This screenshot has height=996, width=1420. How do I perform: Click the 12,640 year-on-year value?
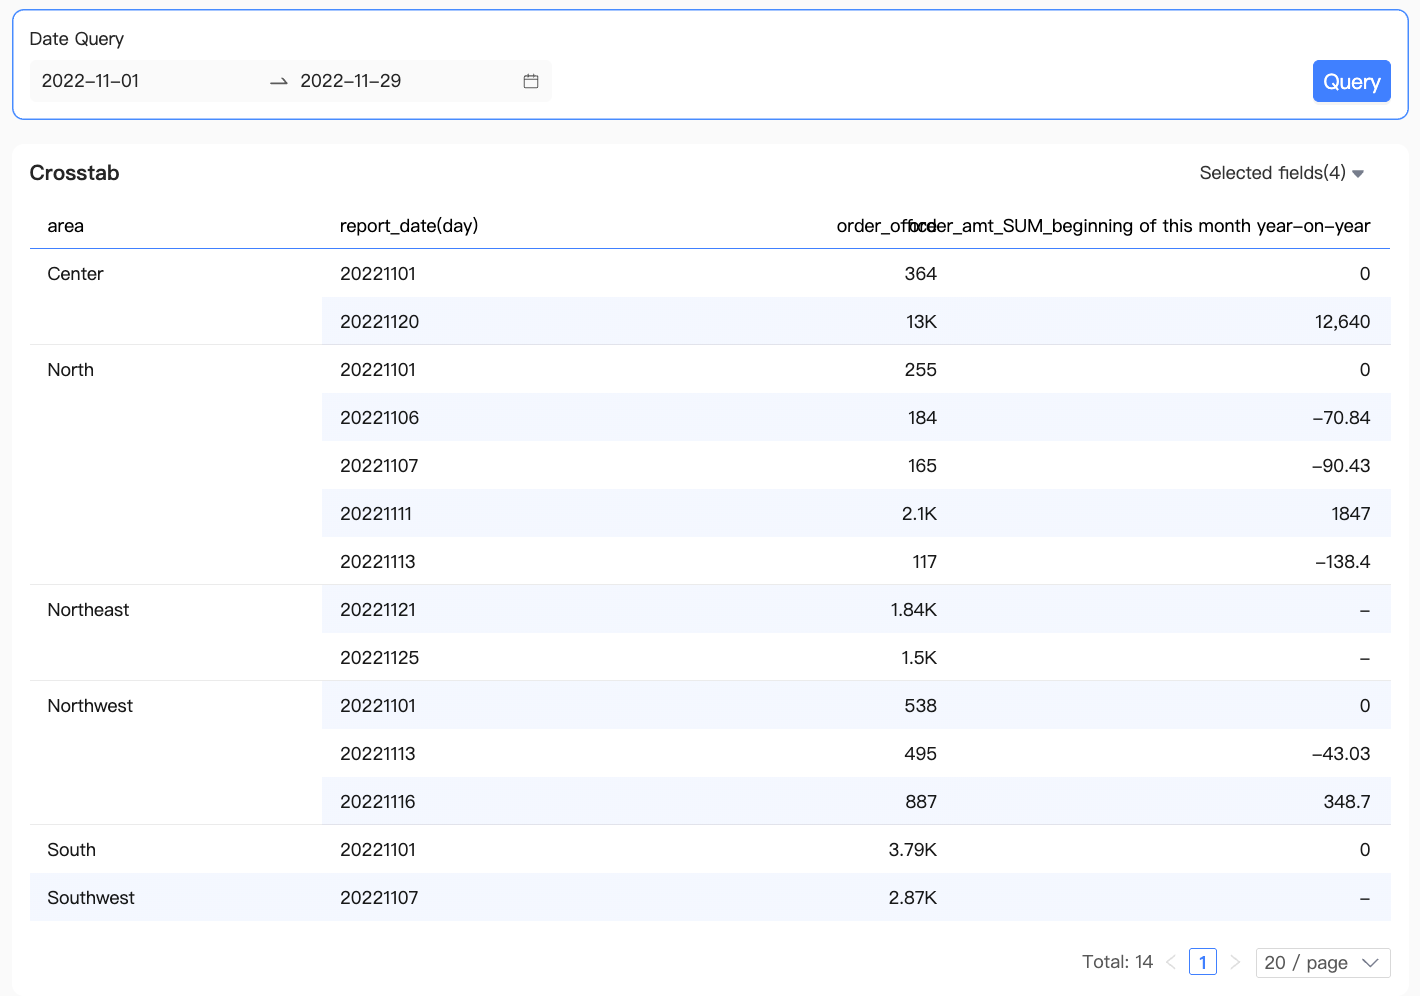point(1342,322)
